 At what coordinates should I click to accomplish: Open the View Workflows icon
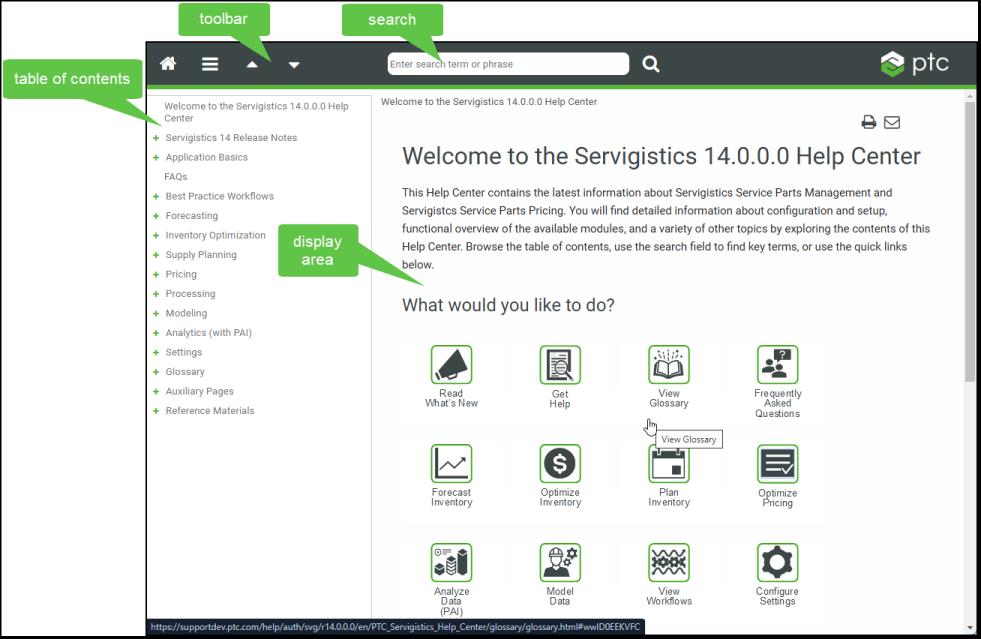[669, 562]
